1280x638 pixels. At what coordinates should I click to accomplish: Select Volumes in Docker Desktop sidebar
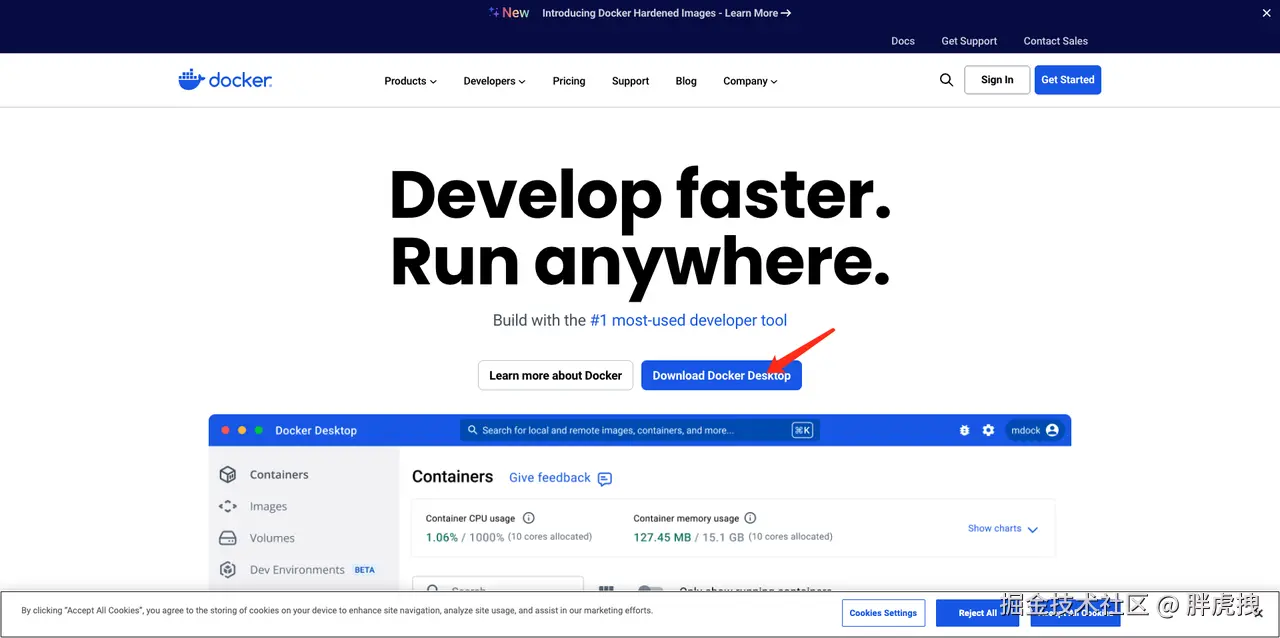[272, 538]
